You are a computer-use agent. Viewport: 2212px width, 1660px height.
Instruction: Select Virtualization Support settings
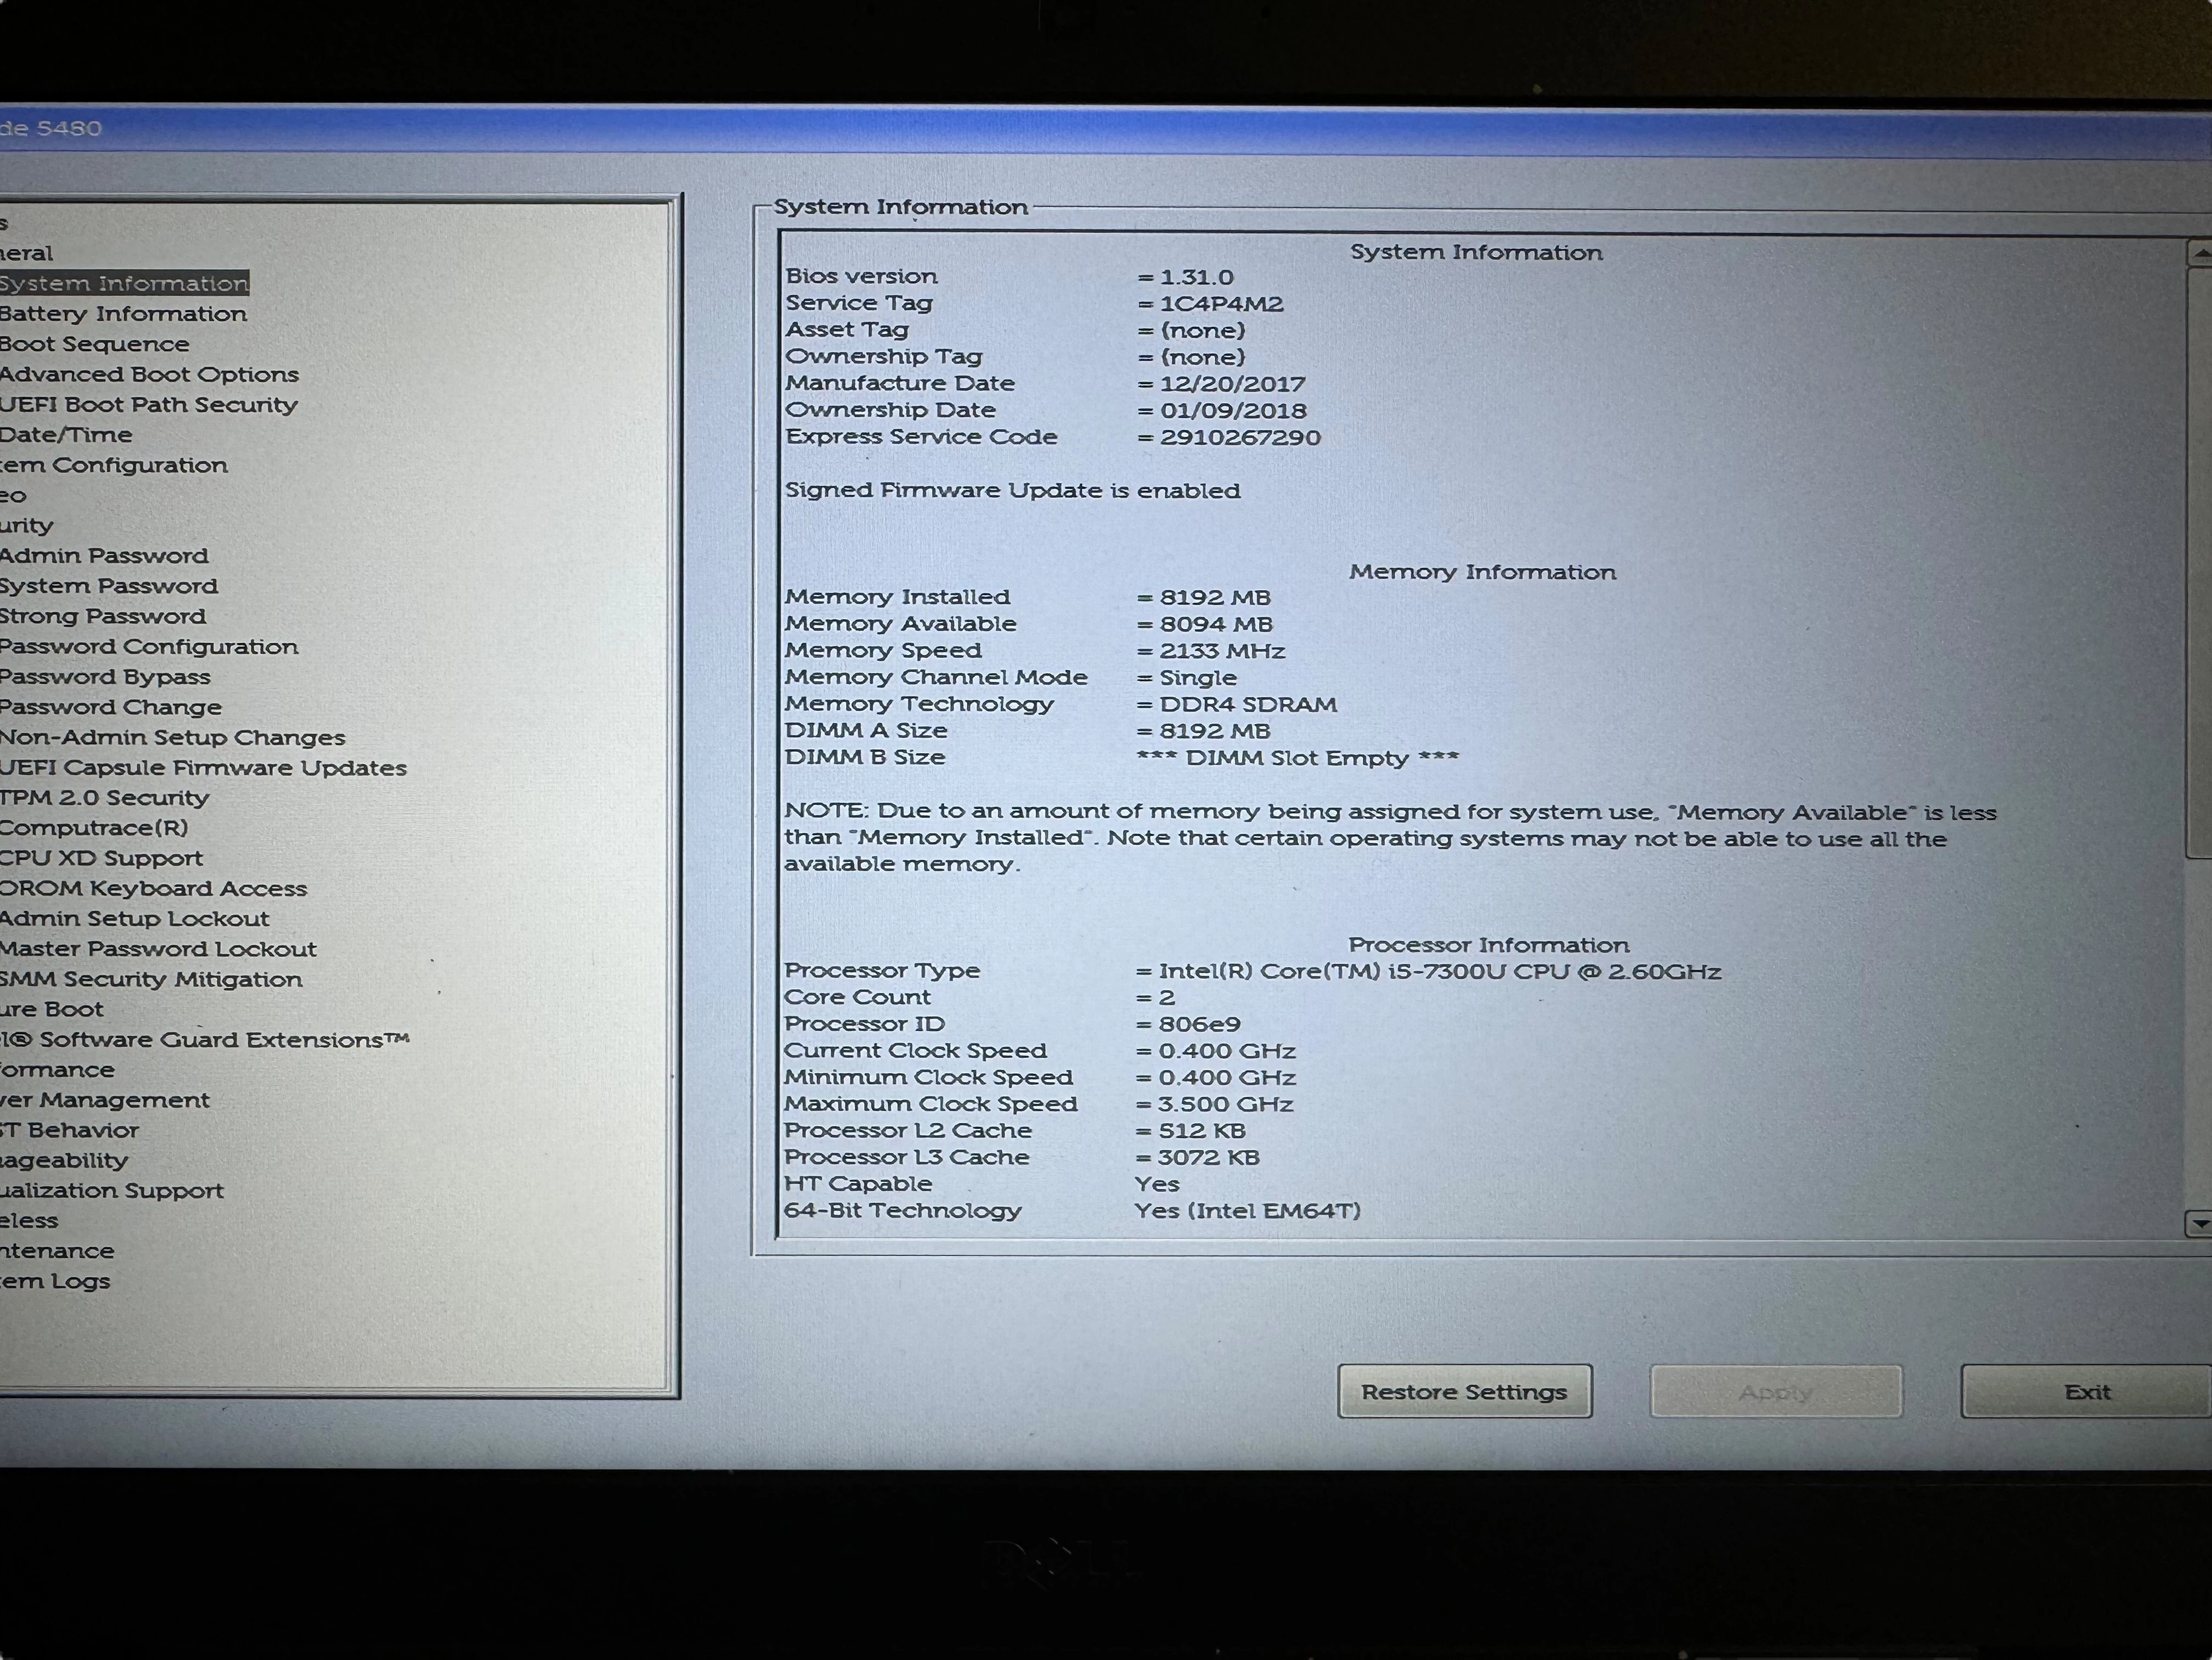coord(111,1190)
